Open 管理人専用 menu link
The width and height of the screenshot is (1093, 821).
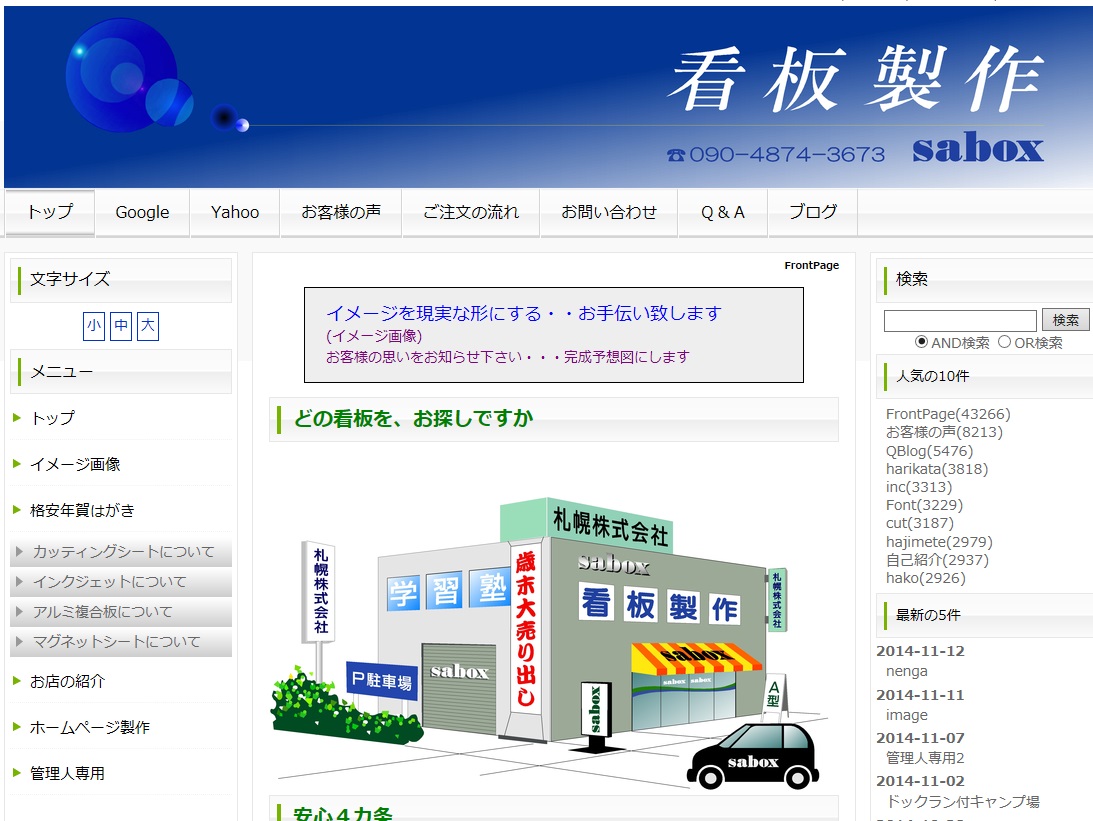[68, 773]
